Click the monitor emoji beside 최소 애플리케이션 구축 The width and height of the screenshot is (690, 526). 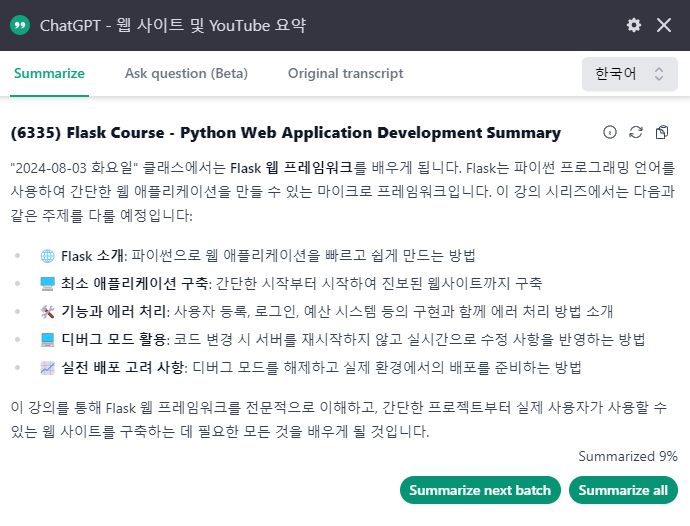pyautogui.click(x=47, y=283)
